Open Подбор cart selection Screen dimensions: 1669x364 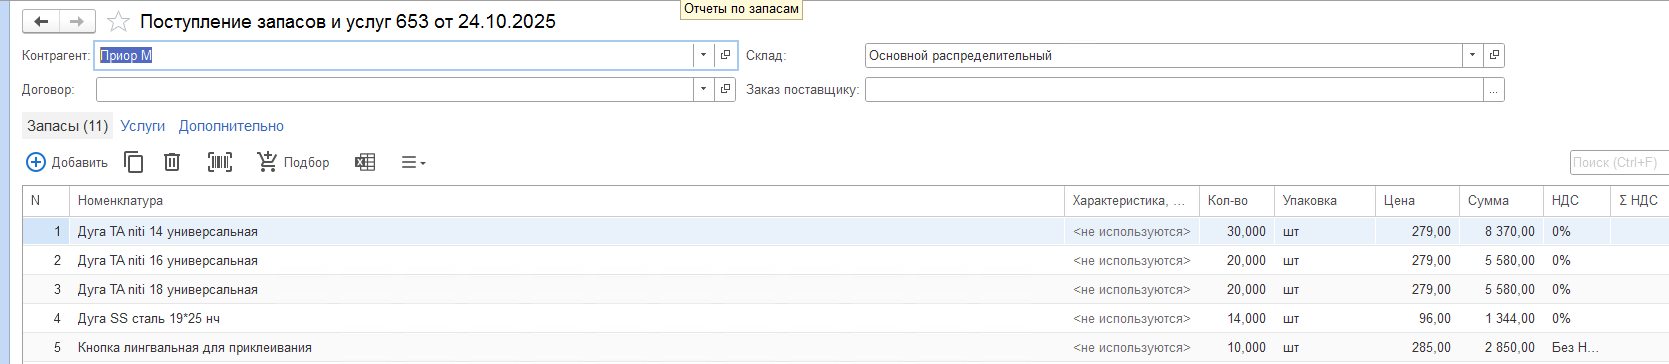(x=293, y=162)
